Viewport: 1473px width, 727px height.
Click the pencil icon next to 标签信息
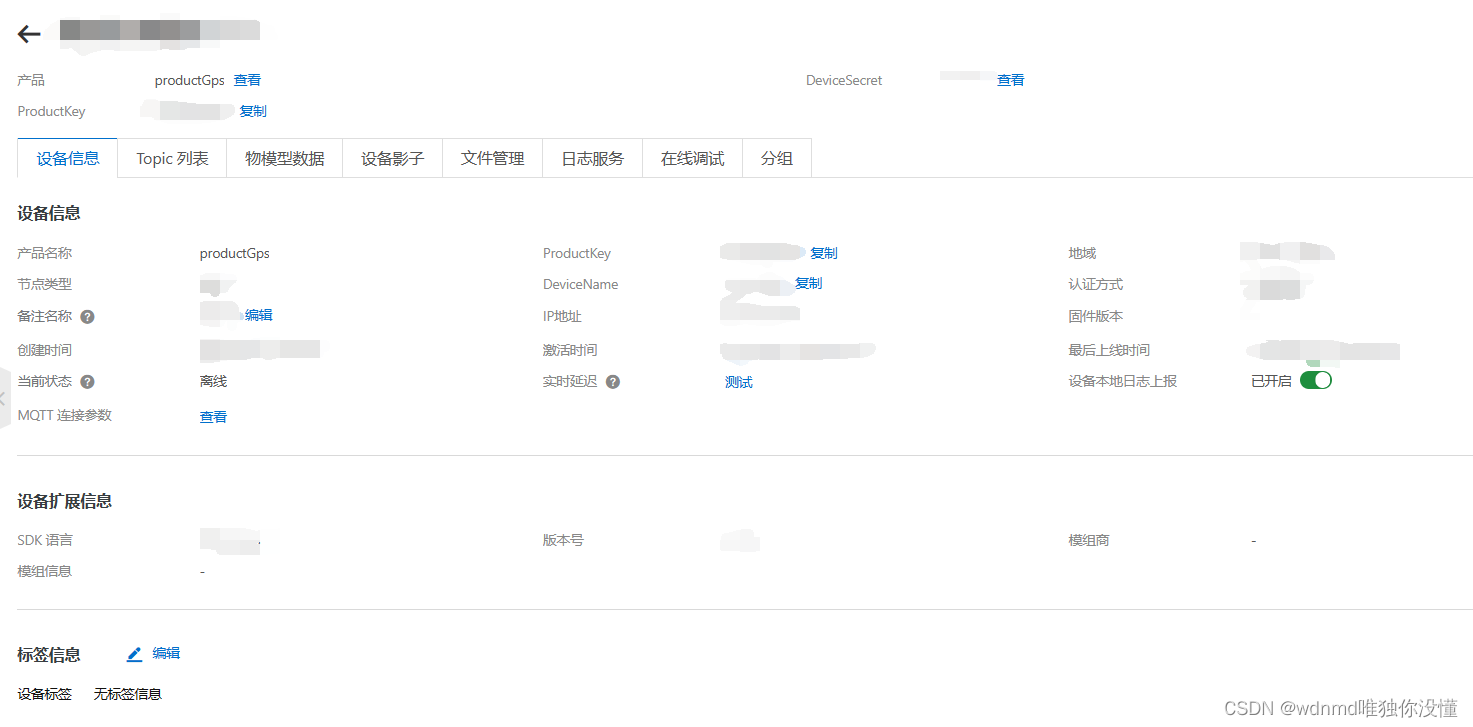[134, 653]
